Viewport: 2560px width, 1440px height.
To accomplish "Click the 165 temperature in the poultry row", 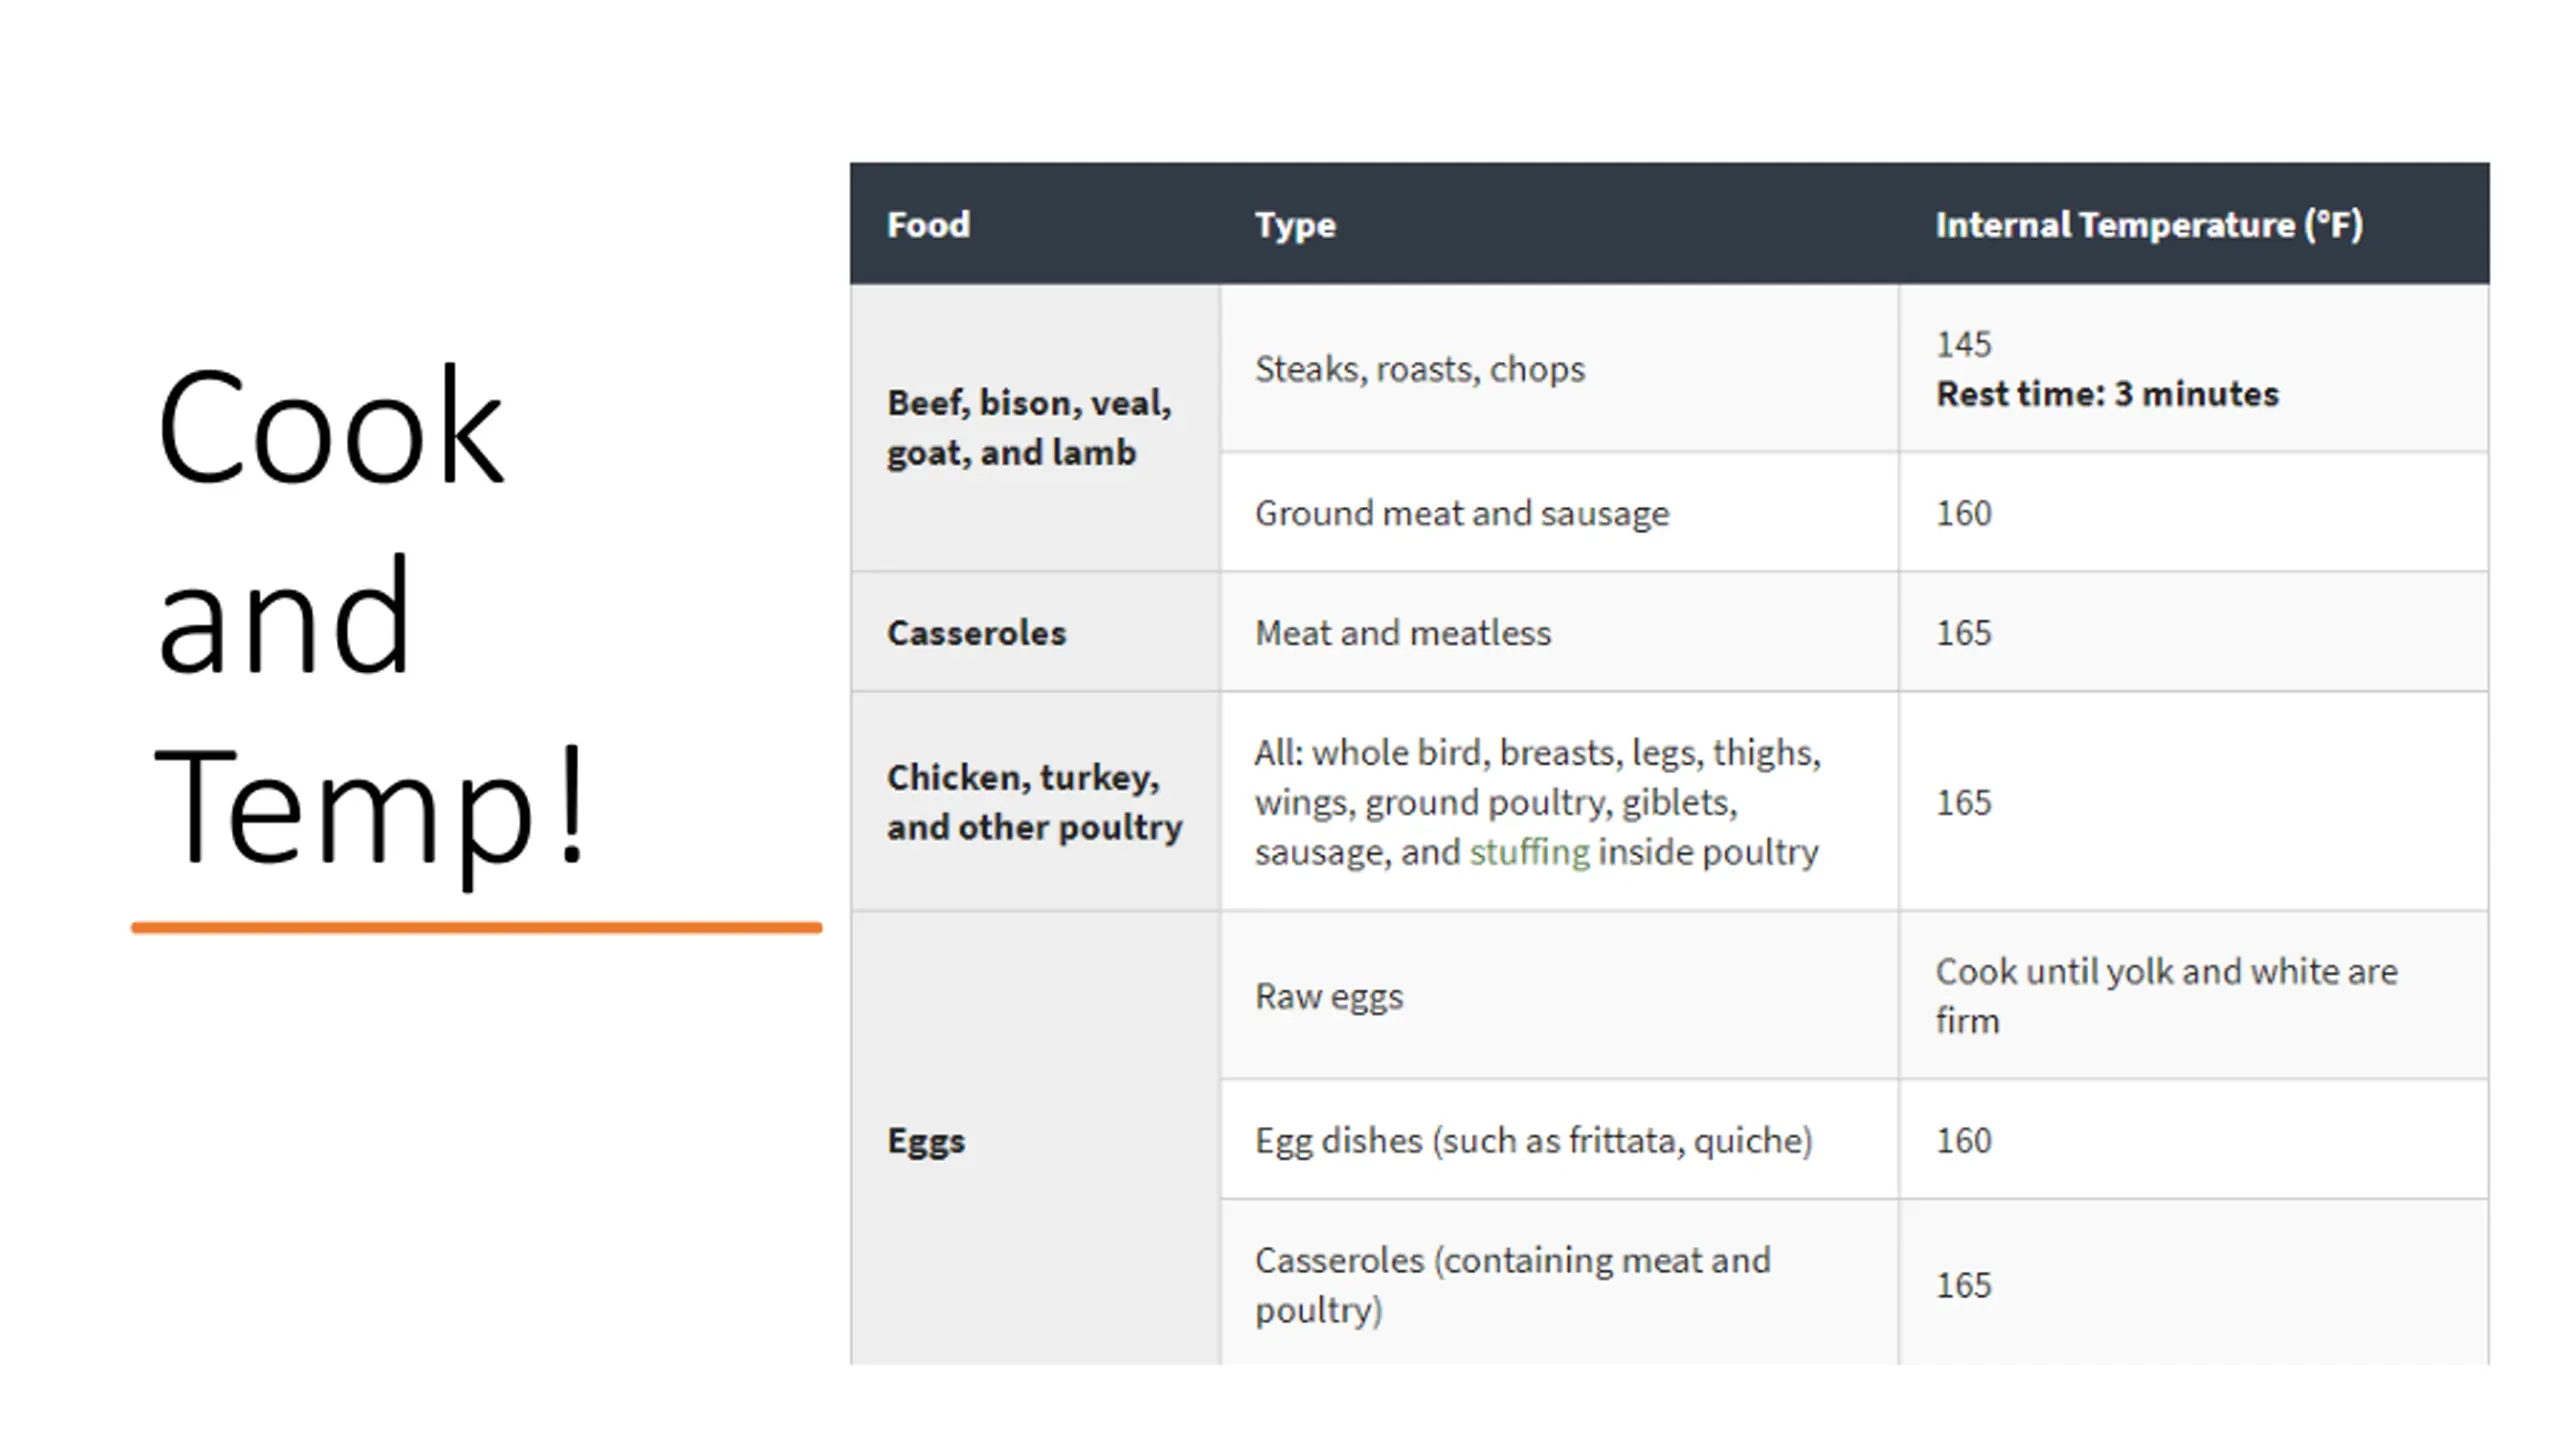I will click(x=1963, y=802).
